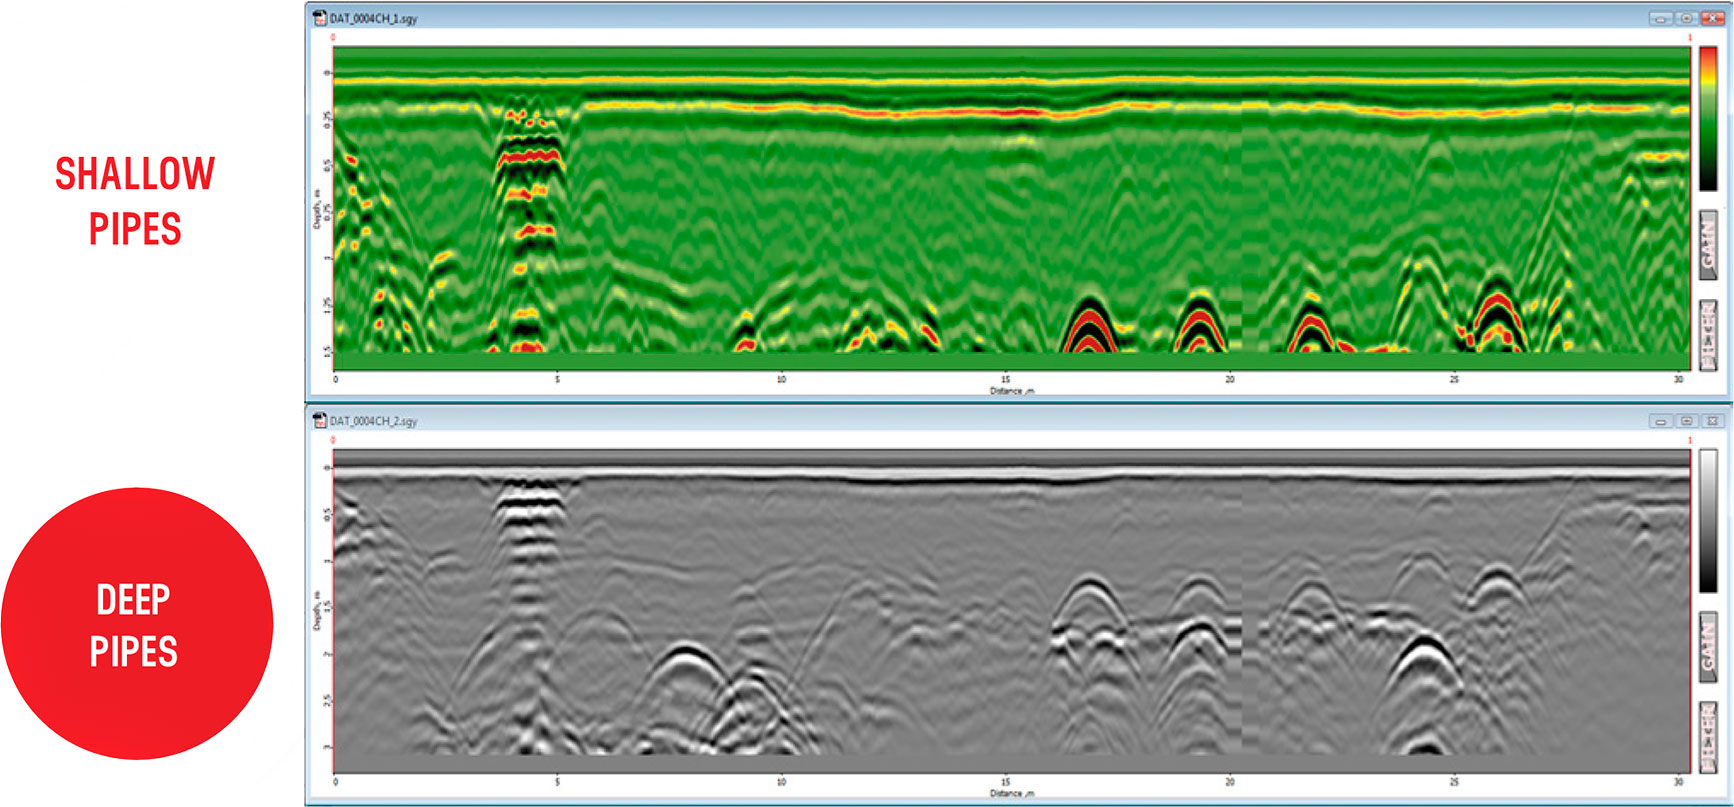Click the Depth axis label of grayscale profile
Screen dimensions: 1734x807
pos(317,609)
